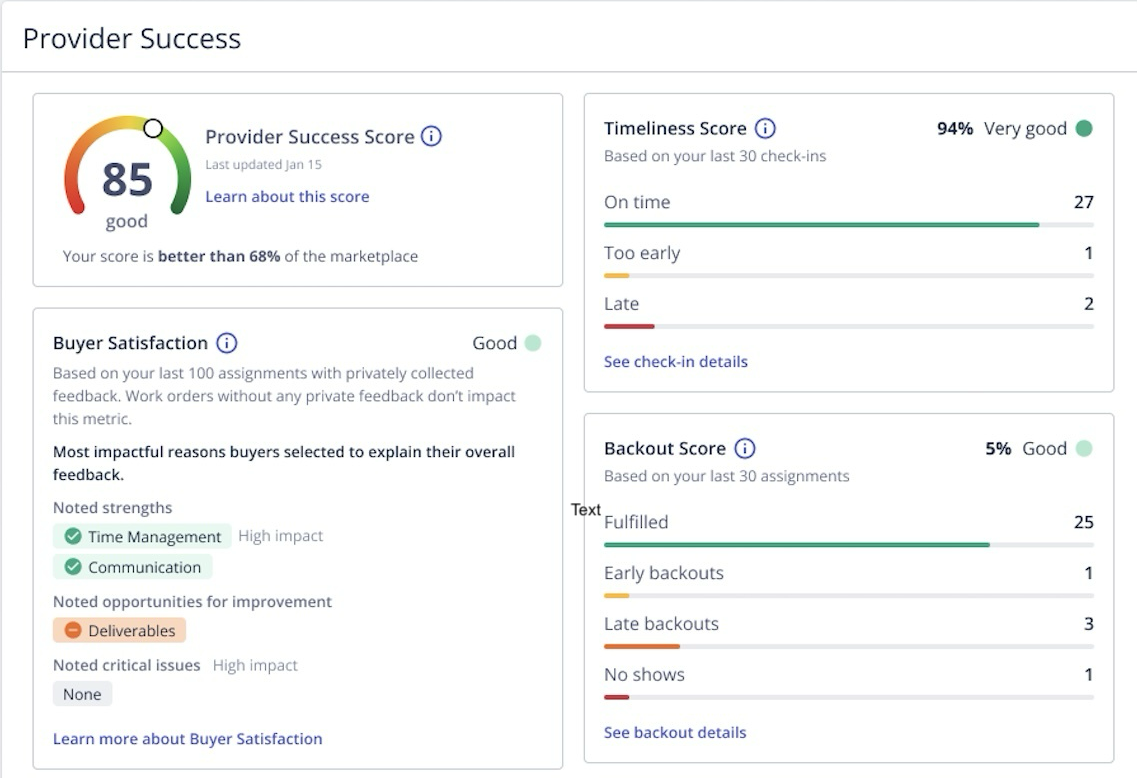Click the Backout Score Good status dot
Screen dimensions: 1137x778
point(1084,449)
